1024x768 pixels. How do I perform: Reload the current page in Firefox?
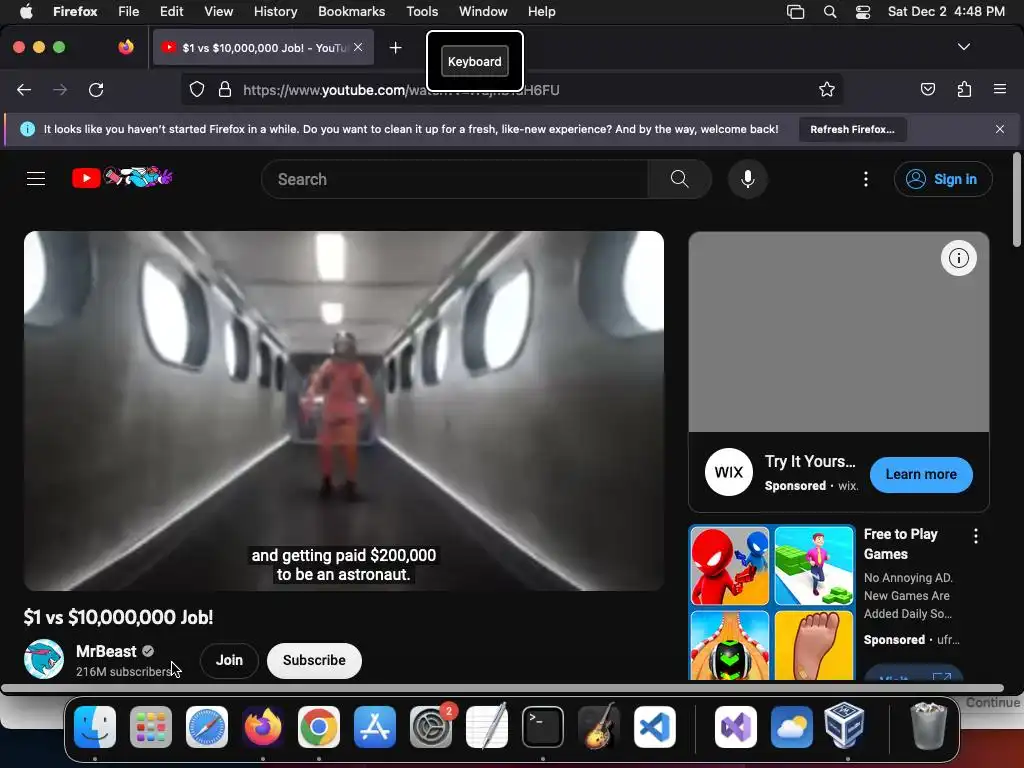click(x=96, y=89)
